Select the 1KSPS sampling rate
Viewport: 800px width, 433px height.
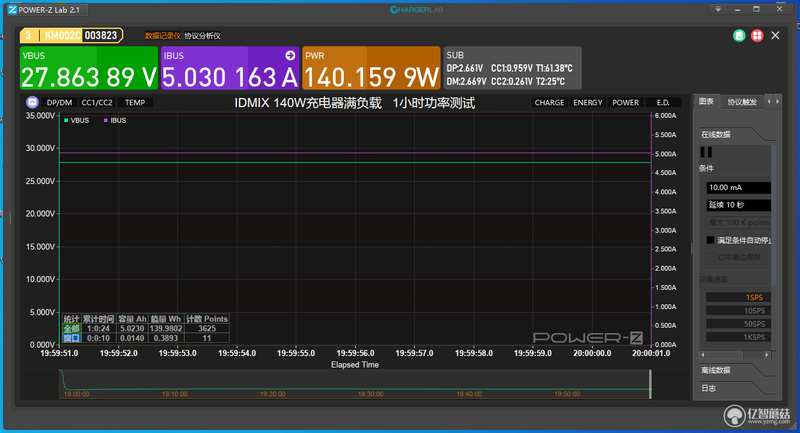(x=738, y=337)
